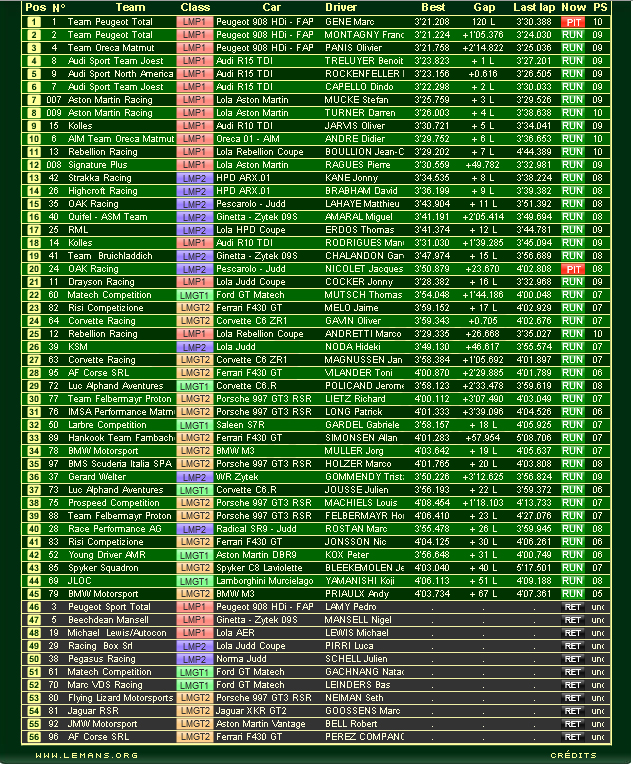This screenshot has height=764, width=633.
Task: Select team Highcroft Racing
Action: pos(103,191)
